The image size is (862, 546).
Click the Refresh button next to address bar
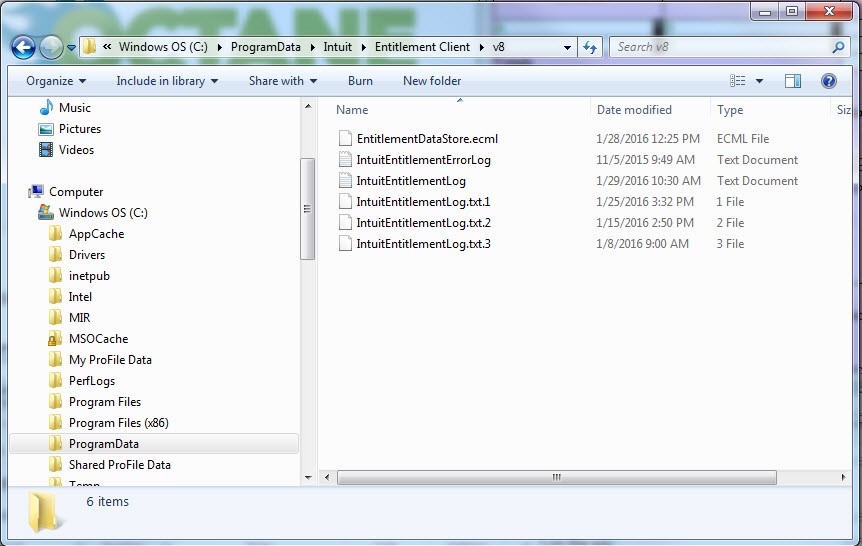pyautogui.click(x=590, y=47)
